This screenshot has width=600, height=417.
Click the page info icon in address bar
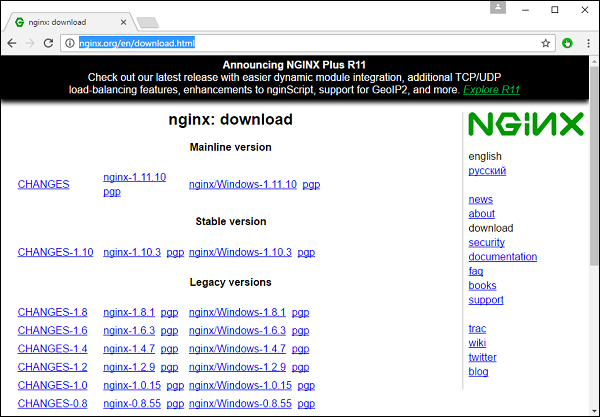pyautogui.click(x=70, y=43)
